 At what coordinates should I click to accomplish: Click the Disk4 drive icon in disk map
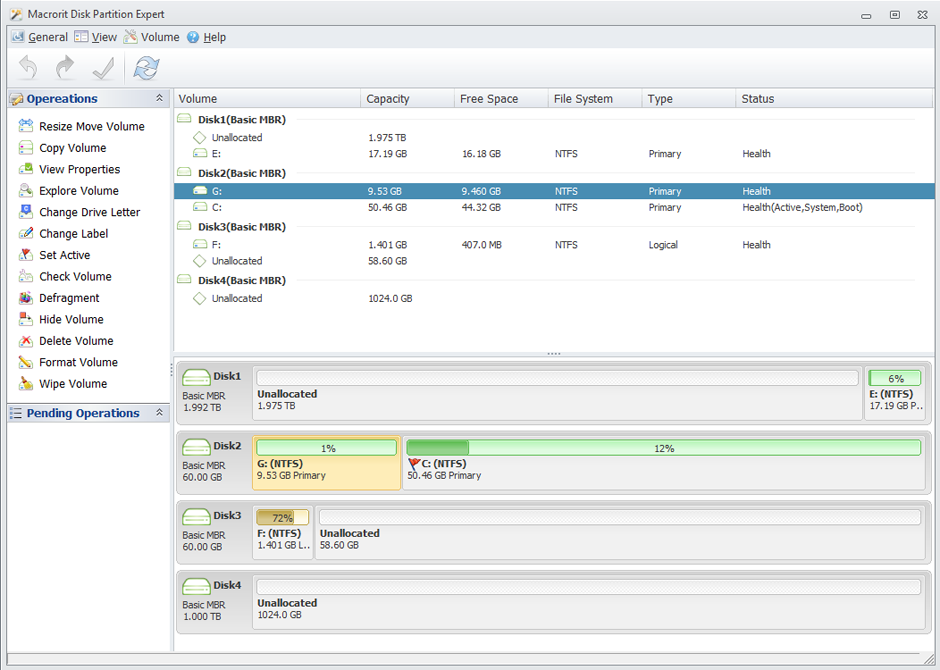pyautogui.click(x=196, y=586)
